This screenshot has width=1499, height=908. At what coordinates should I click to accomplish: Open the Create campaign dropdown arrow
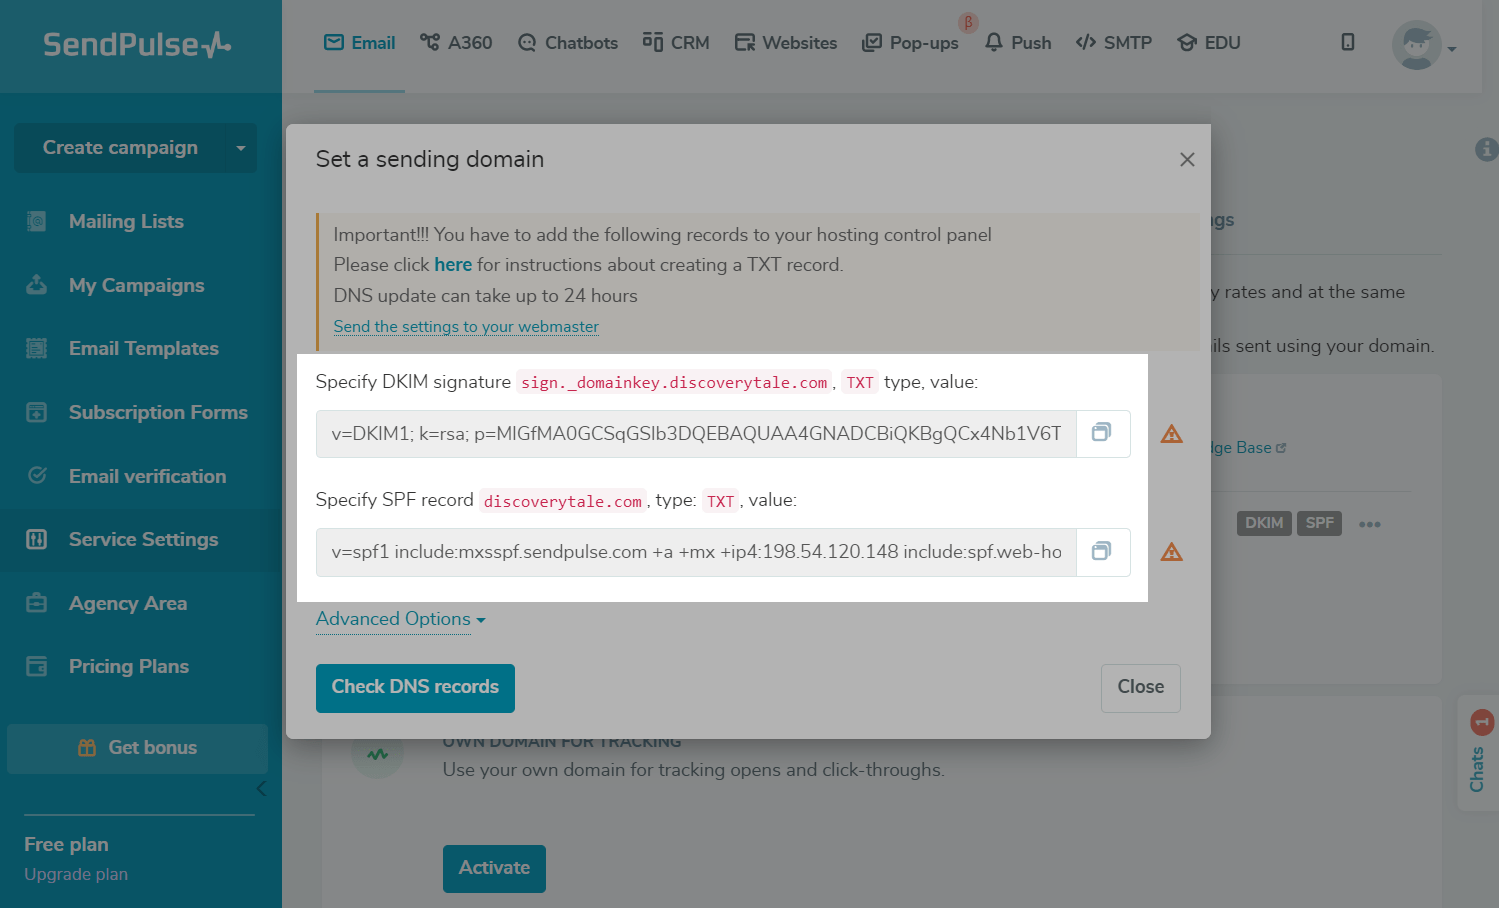(240, 148)
